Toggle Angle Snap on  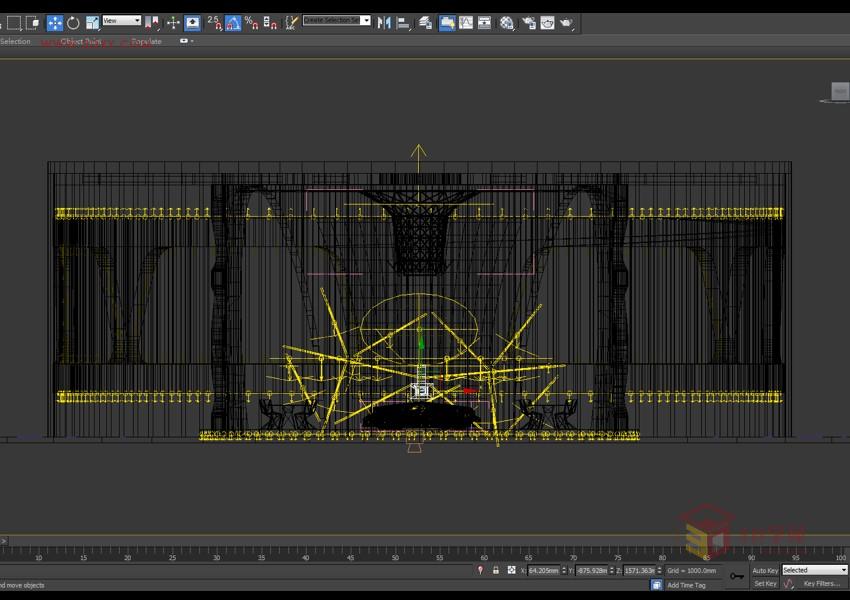[231, 19]
